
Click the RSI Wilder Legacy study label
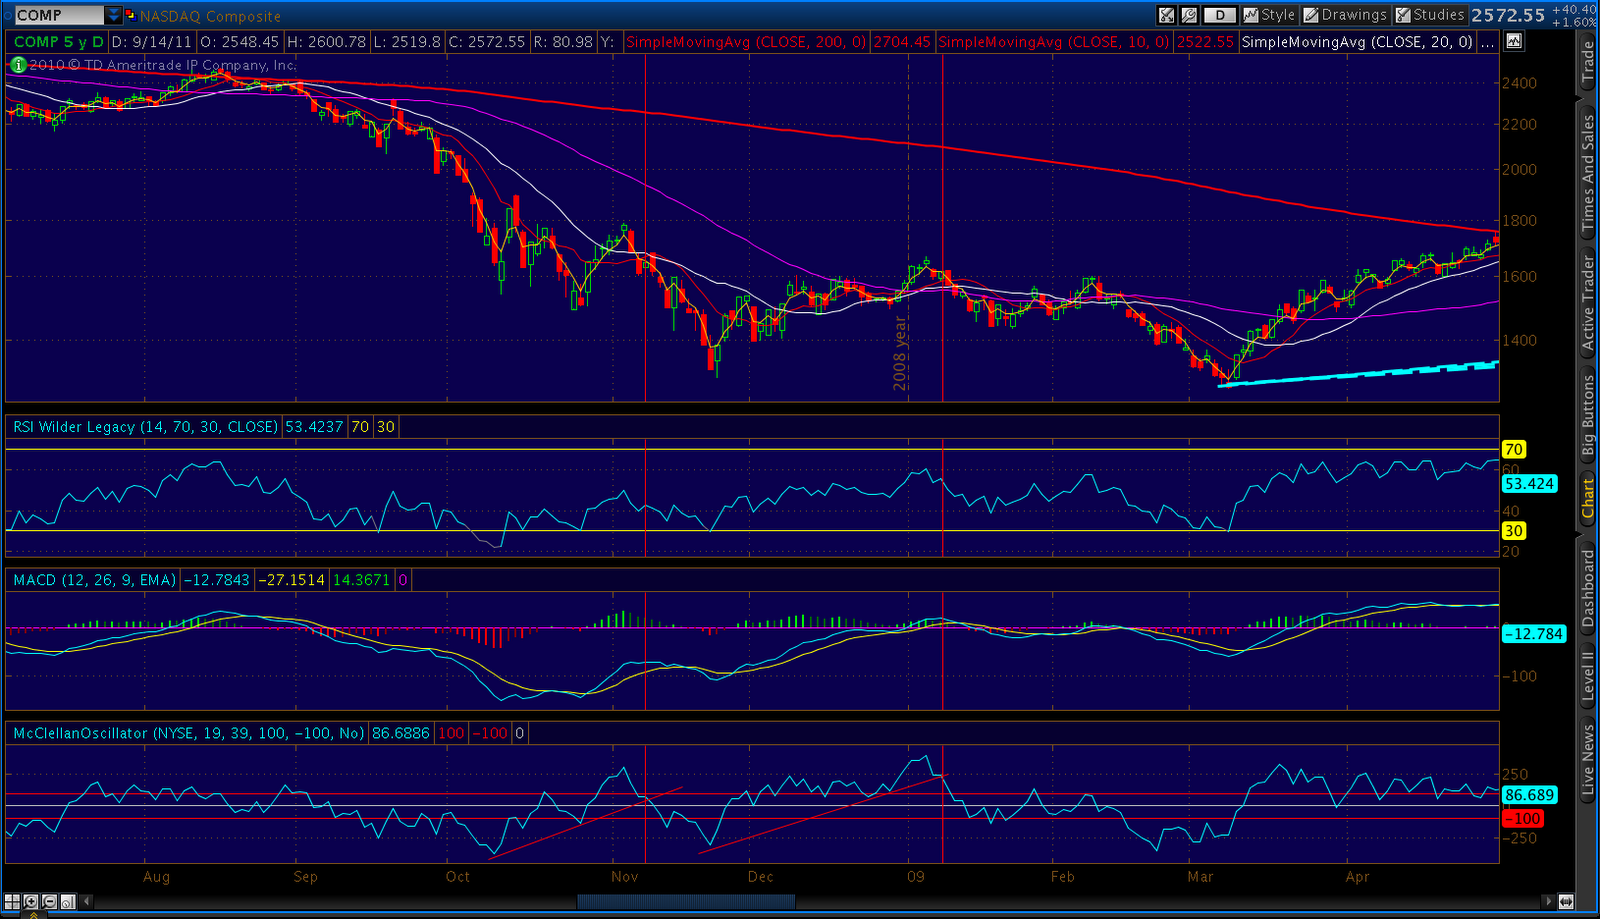pyautogui.click(x=146, y=427)
